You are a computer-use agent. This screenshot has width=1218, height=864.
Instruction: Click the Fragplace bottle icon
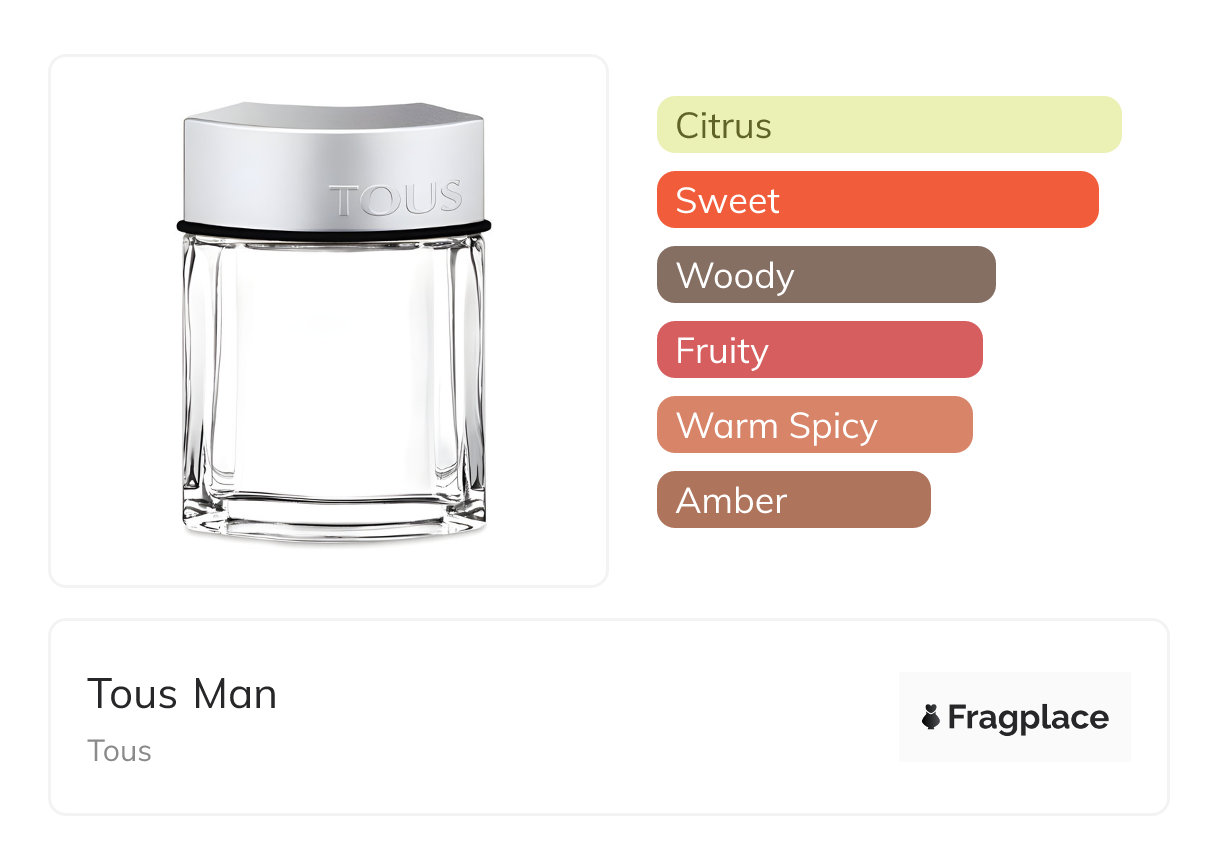(x=931, y=717)
